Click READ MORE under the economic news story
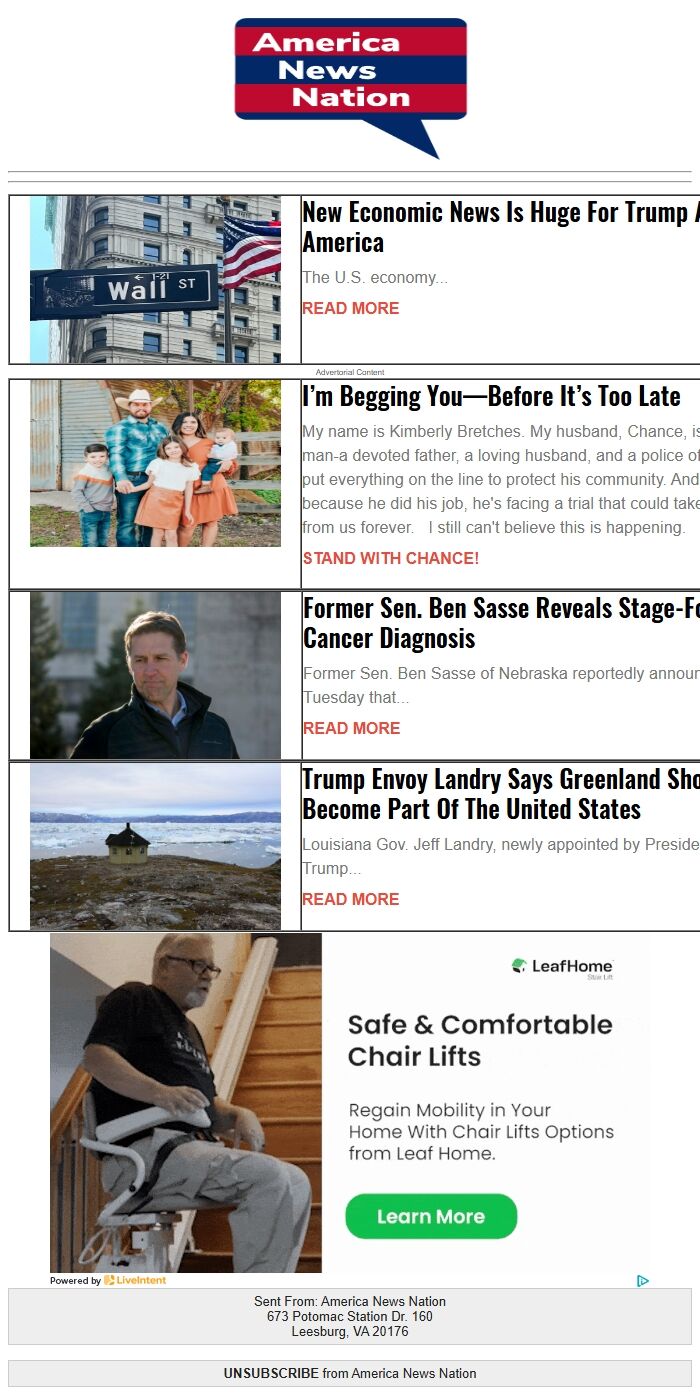700x1396 pixels. (x=351, y=308)
